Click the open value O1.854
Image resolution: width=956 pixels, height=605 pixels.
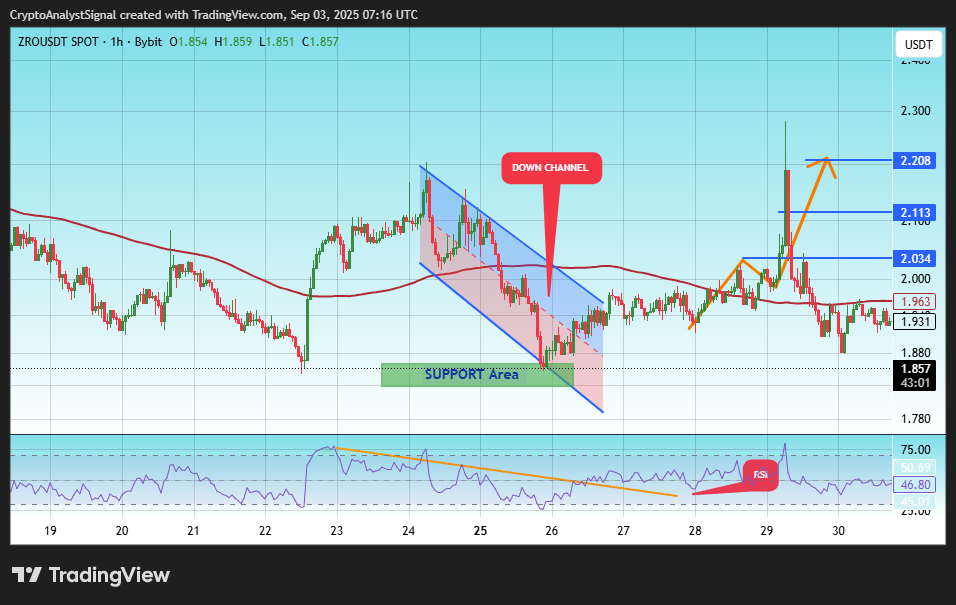point(188,42)
